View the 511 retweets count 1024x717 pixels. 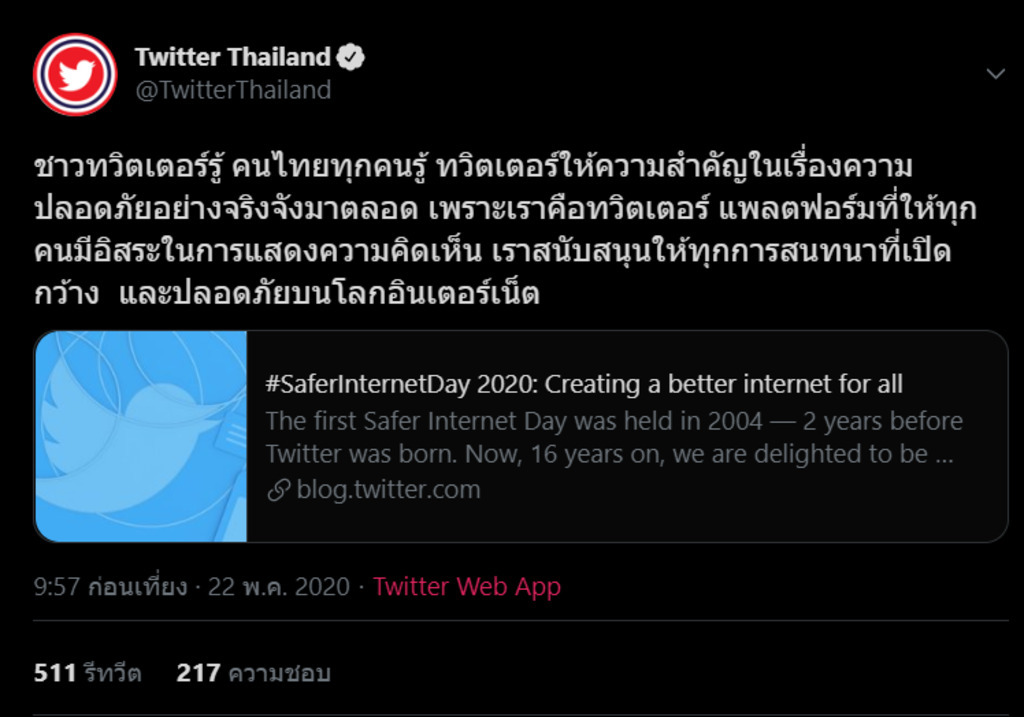55,673
